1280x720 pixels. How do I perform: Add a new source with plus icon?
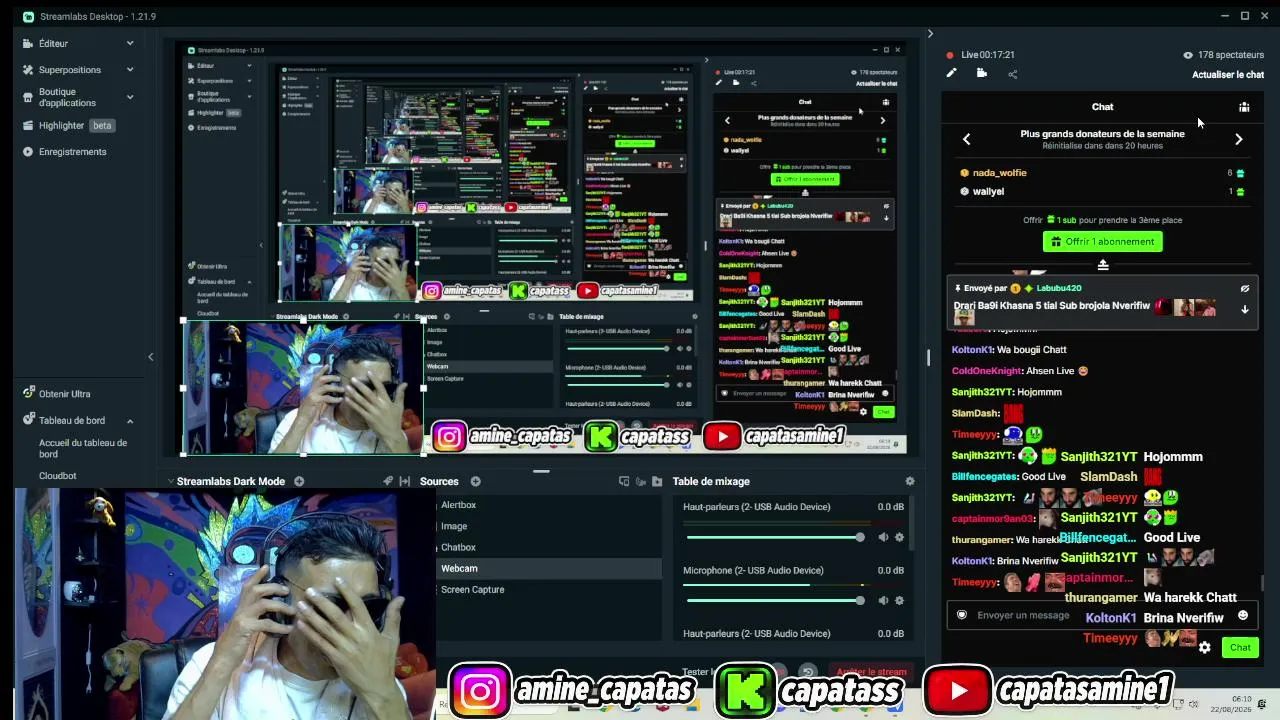coord(476,482)
